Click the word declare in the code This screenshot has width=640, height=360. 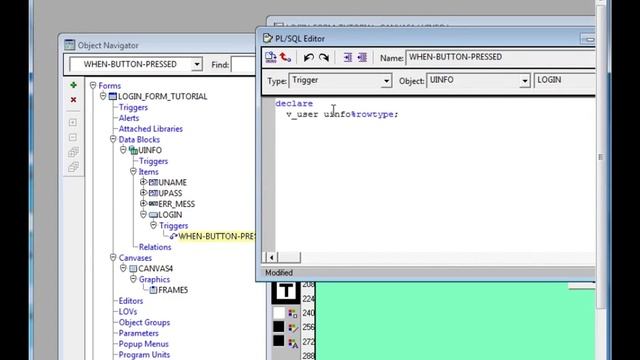click(294, 104)
